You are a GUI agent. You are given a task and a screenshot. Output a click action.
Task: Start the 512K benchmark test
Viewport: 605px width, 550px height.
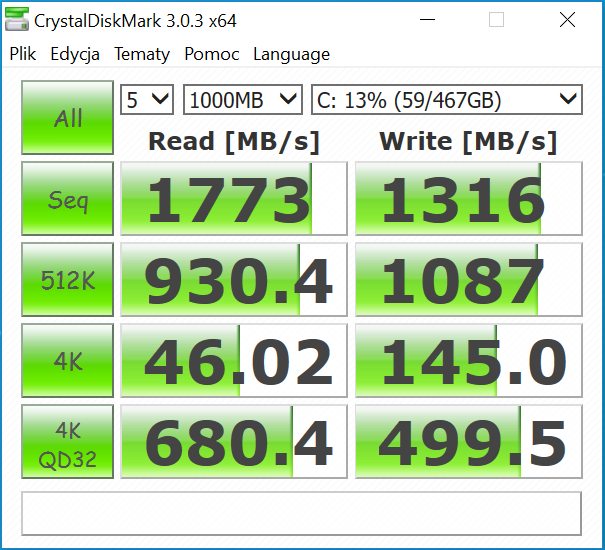68,280
